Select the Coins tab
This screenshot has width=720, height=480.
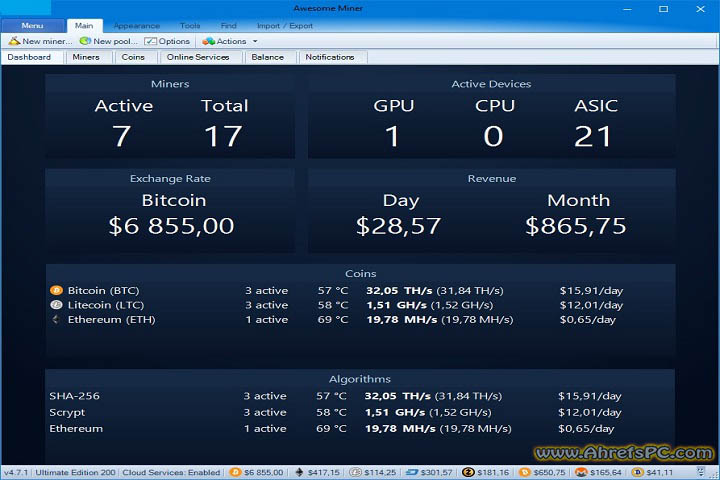click(133, 57)
